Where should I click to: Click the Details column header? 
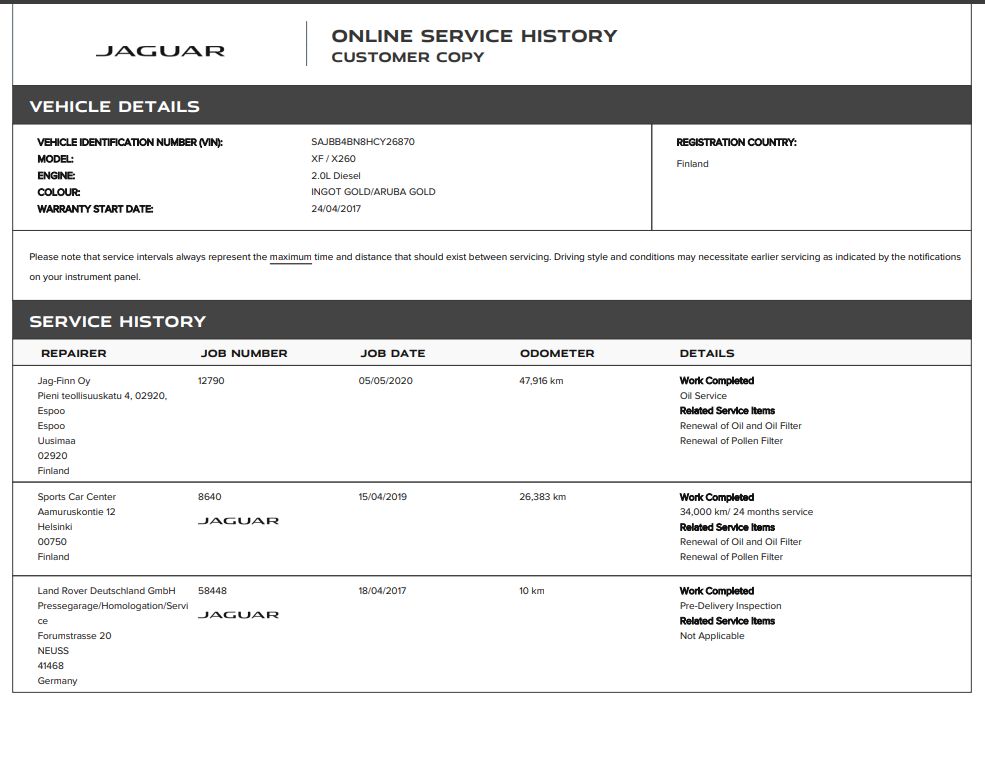click(x=706, y=353)
